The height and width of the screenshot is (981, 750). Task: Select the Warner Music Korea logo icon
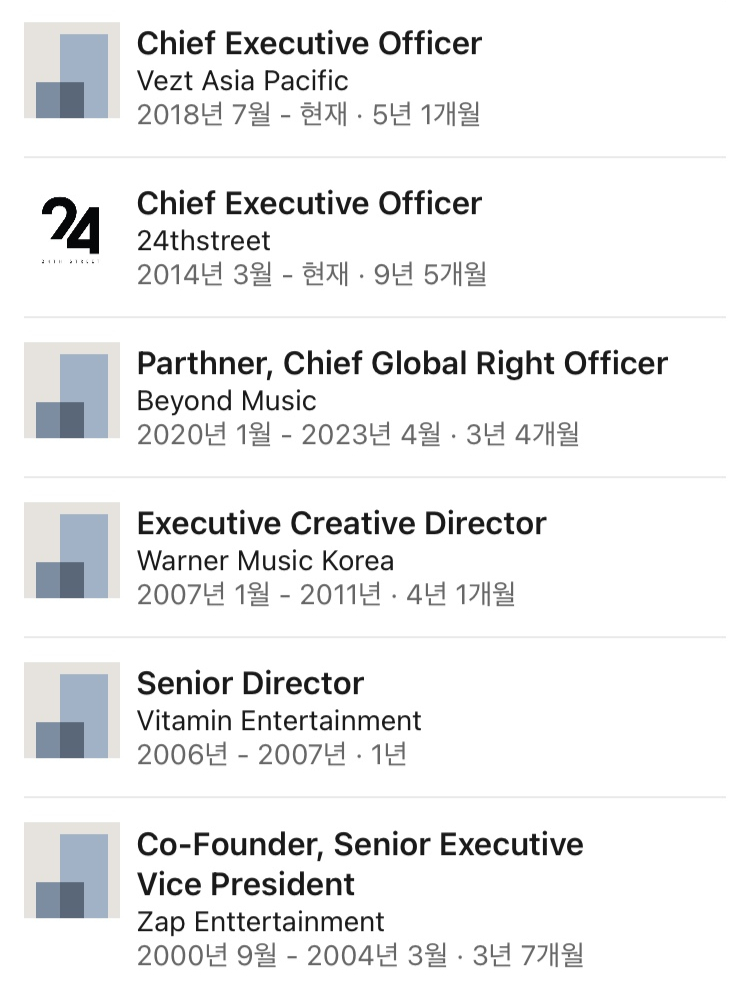(x=72, y=550)
